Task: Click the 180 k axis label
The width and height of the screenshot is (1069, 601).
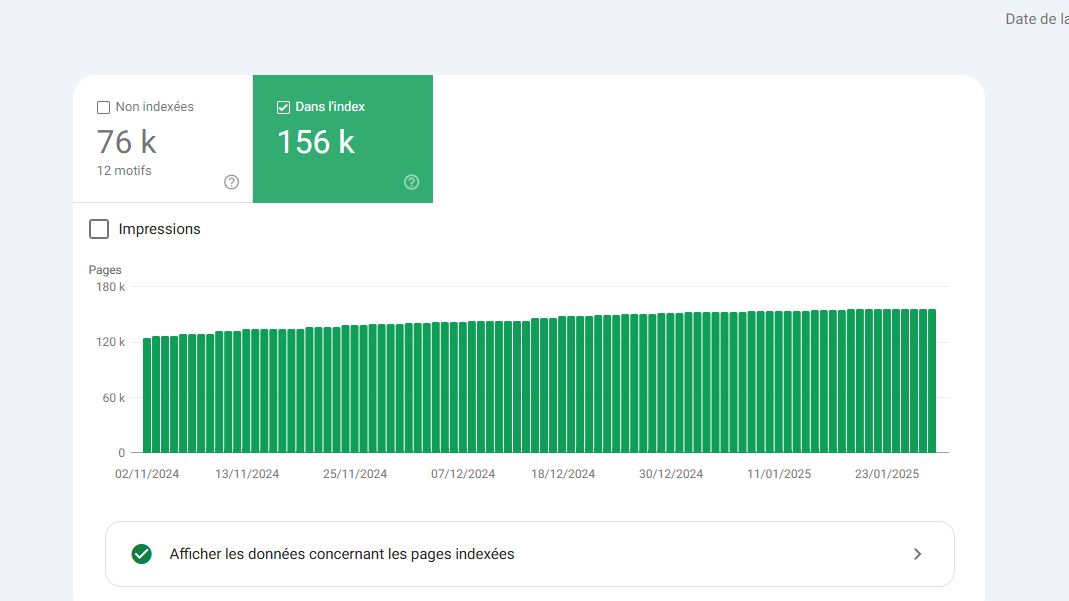Action: click(110, 287)
